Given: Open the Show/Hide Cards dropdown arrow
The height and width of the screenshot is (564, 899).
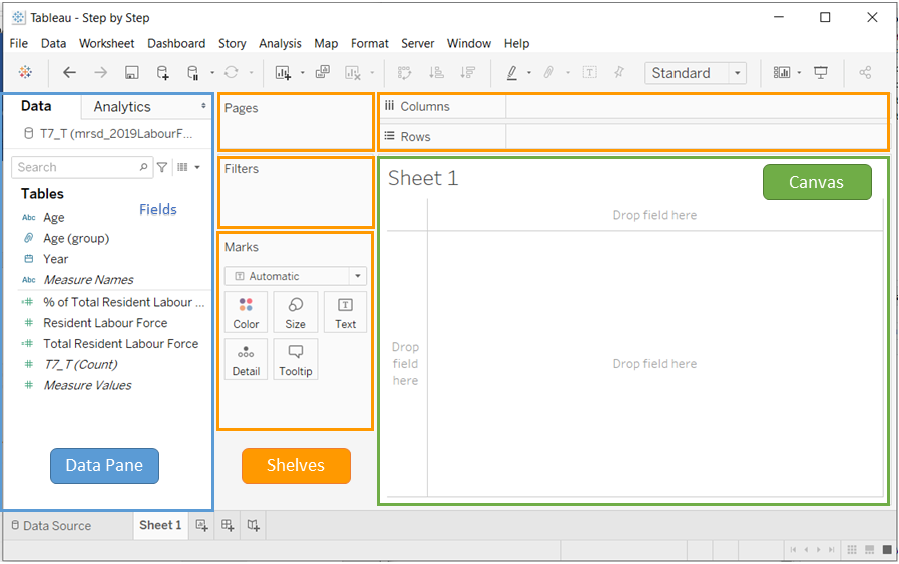Looking at the screenshot, I should coord(799,73).
